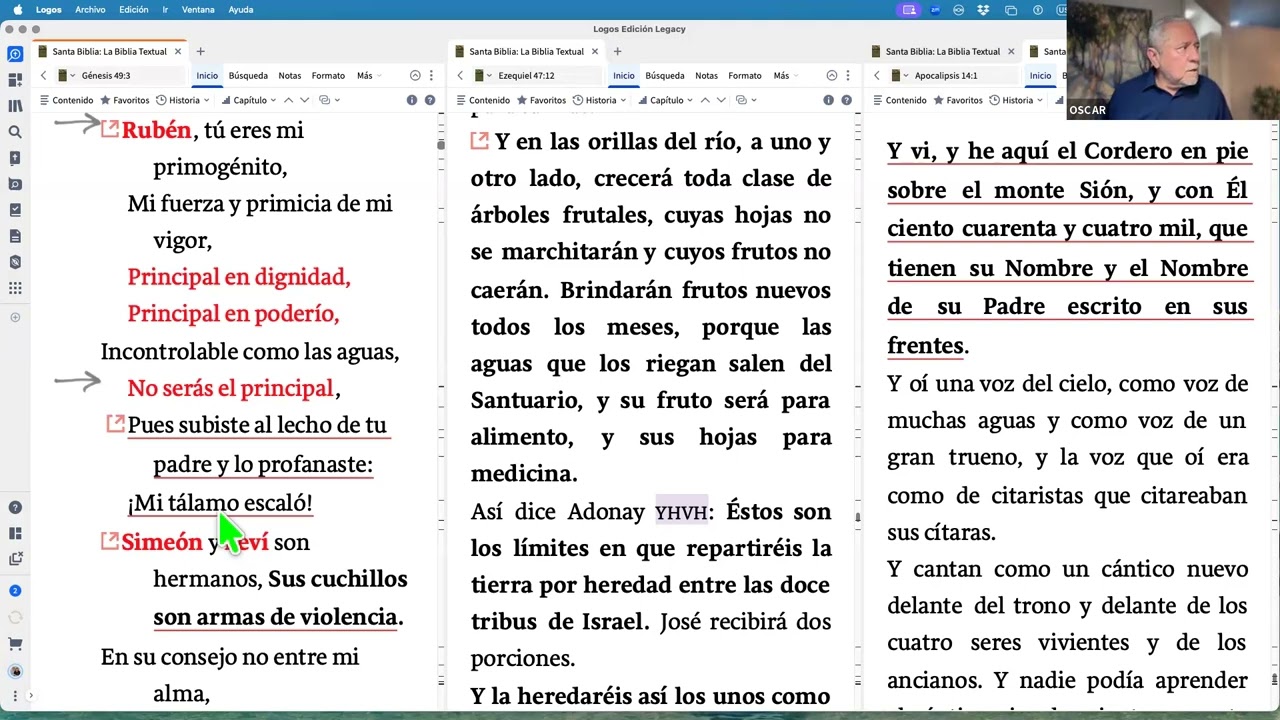Open Capítulo dropdown in Ezequiel panel
1280x720 pixels.
[x=665, y=100]
